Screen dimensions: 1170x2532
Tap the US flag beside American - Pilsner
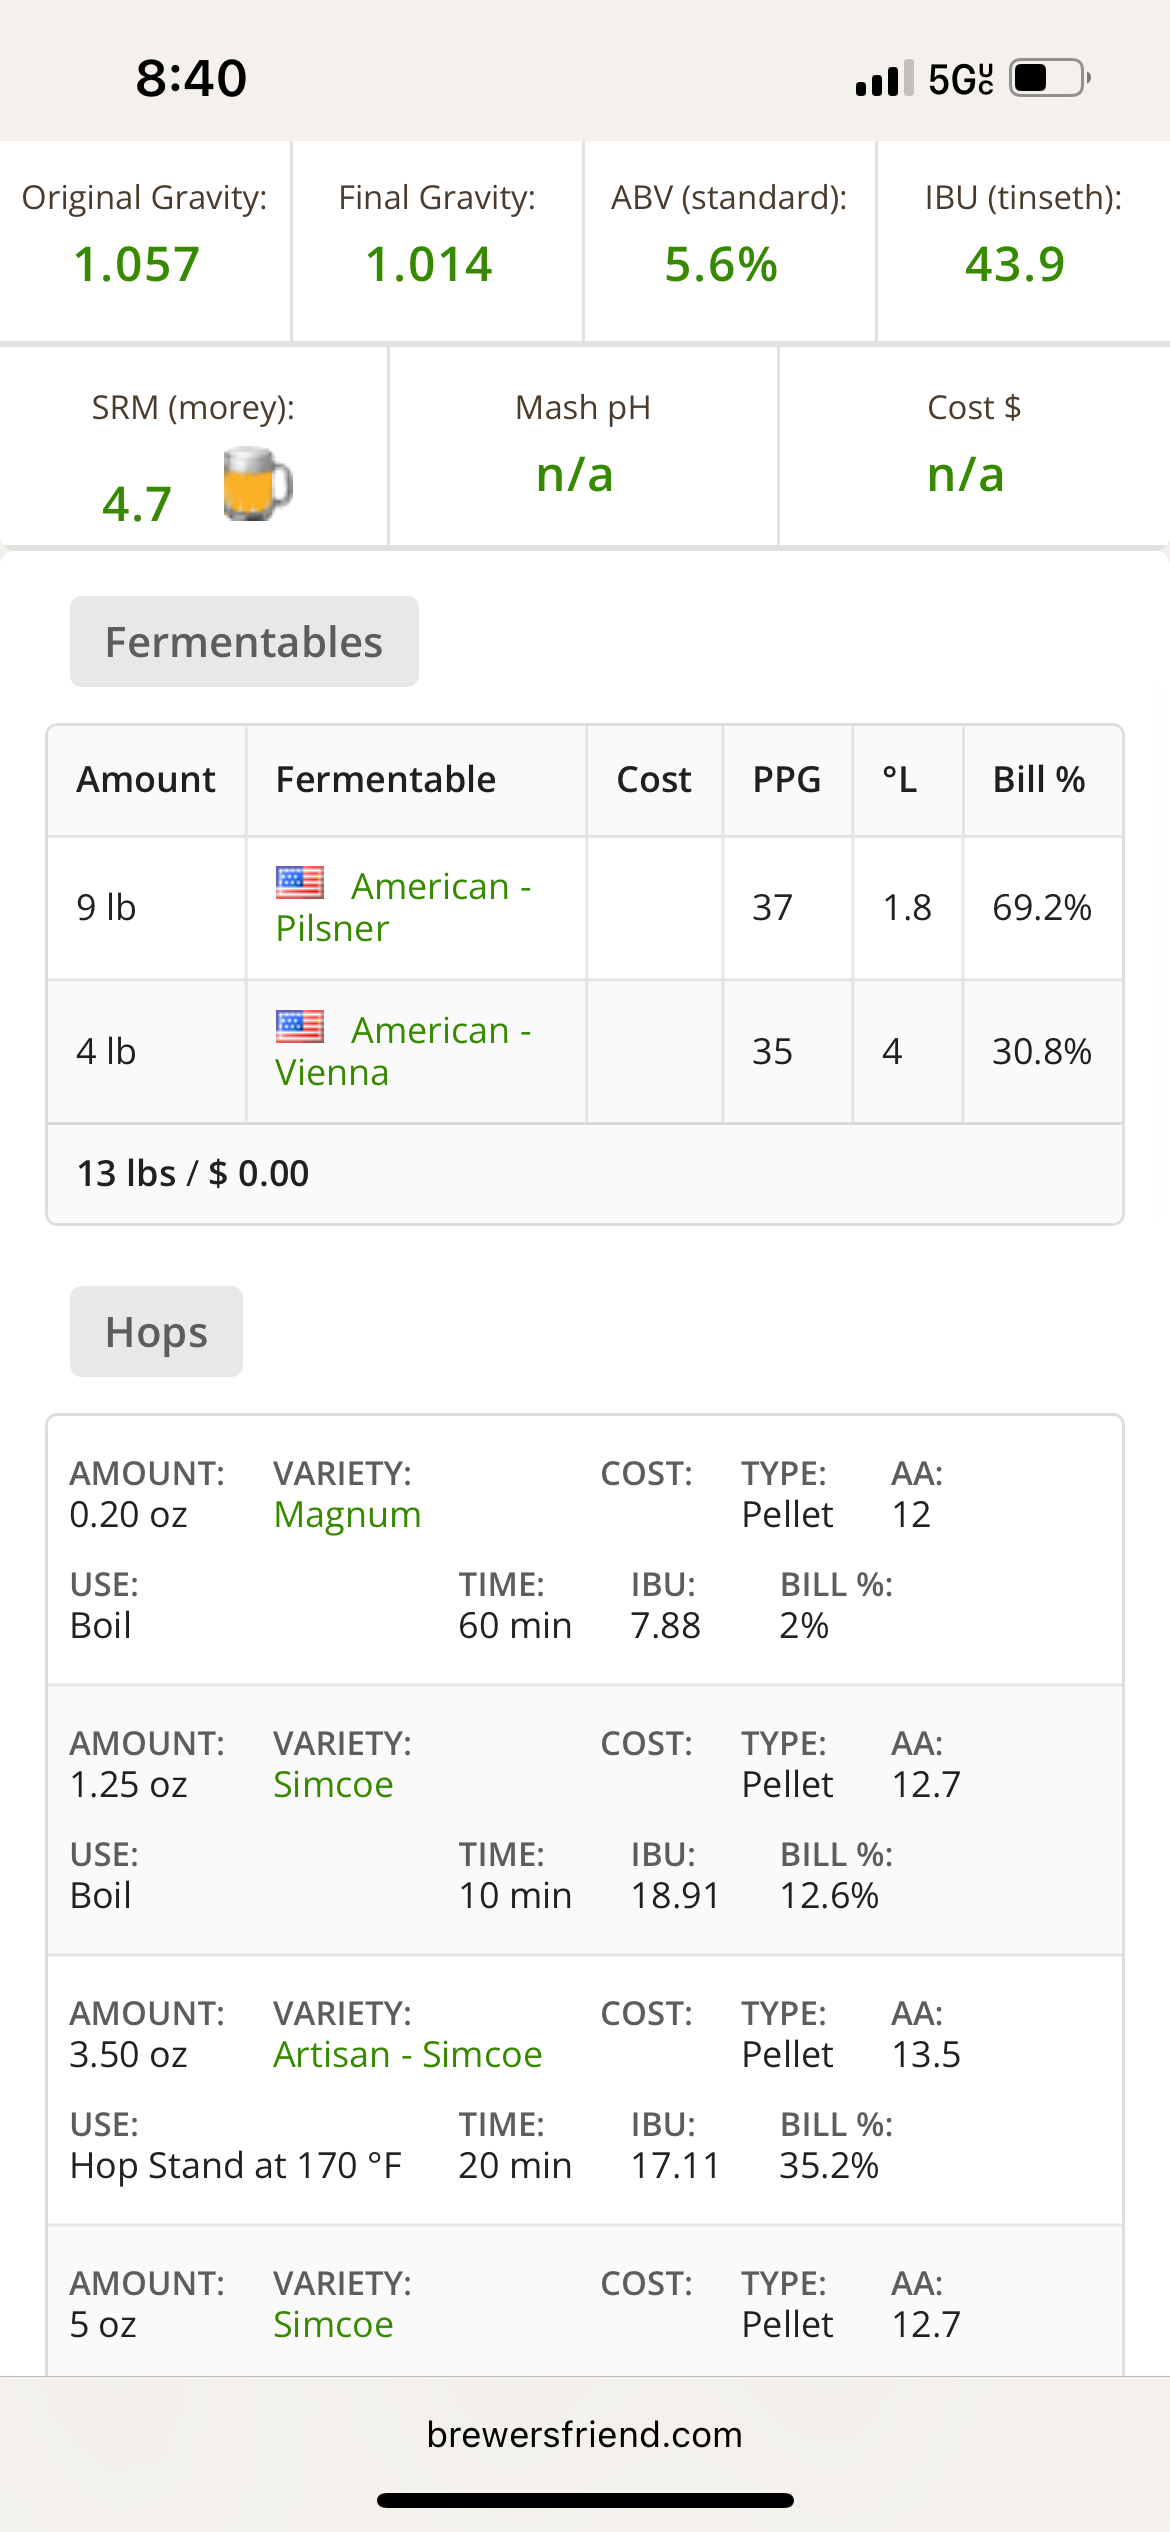tap(300, 882)
